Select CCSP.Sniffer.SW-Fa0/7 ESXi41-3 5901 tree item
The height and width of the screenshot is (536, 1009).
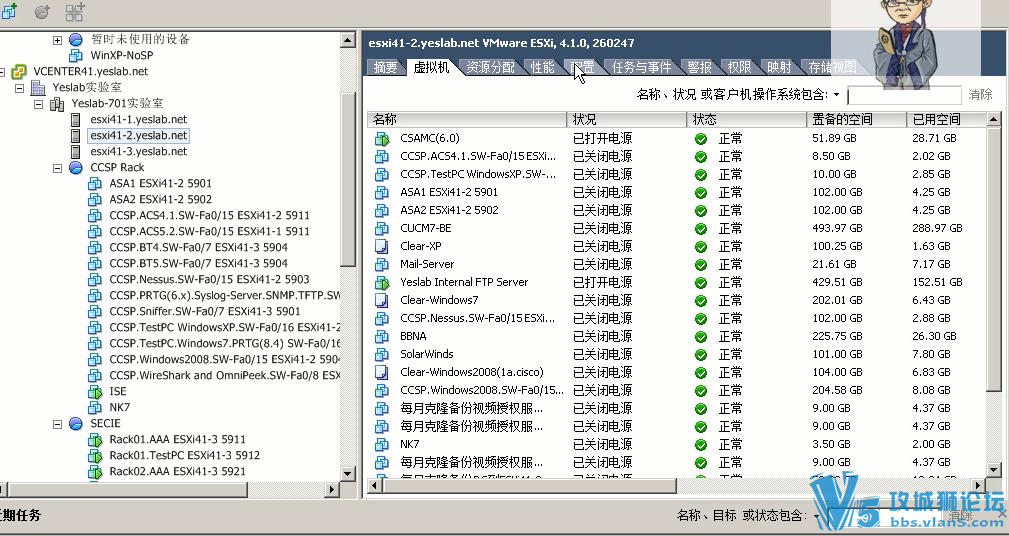tap(205, 311)
